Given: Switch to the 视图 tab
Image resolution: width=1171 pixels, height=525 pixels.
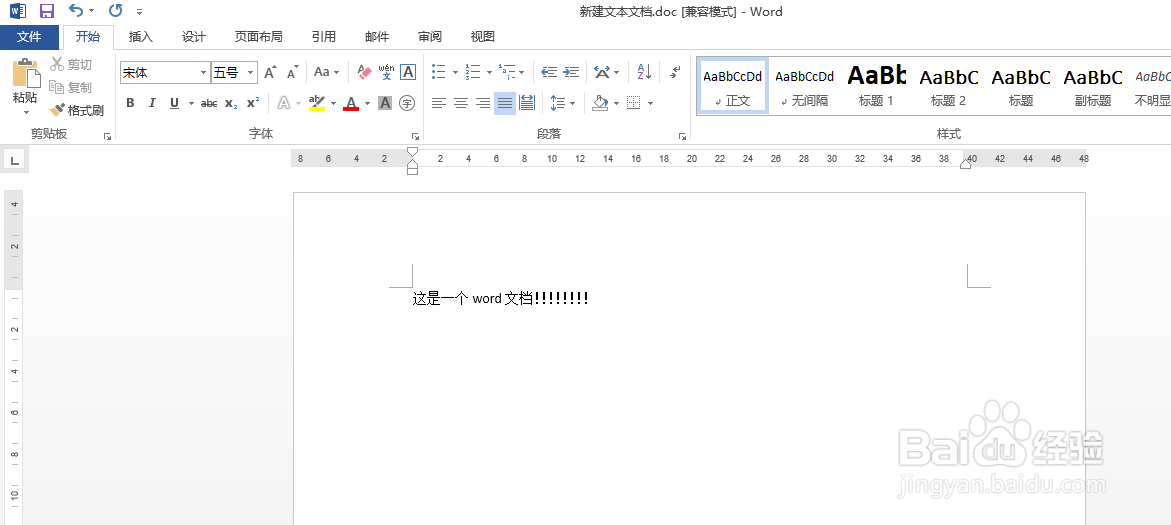Looking at the screenshot, I should tap(482, 37).
